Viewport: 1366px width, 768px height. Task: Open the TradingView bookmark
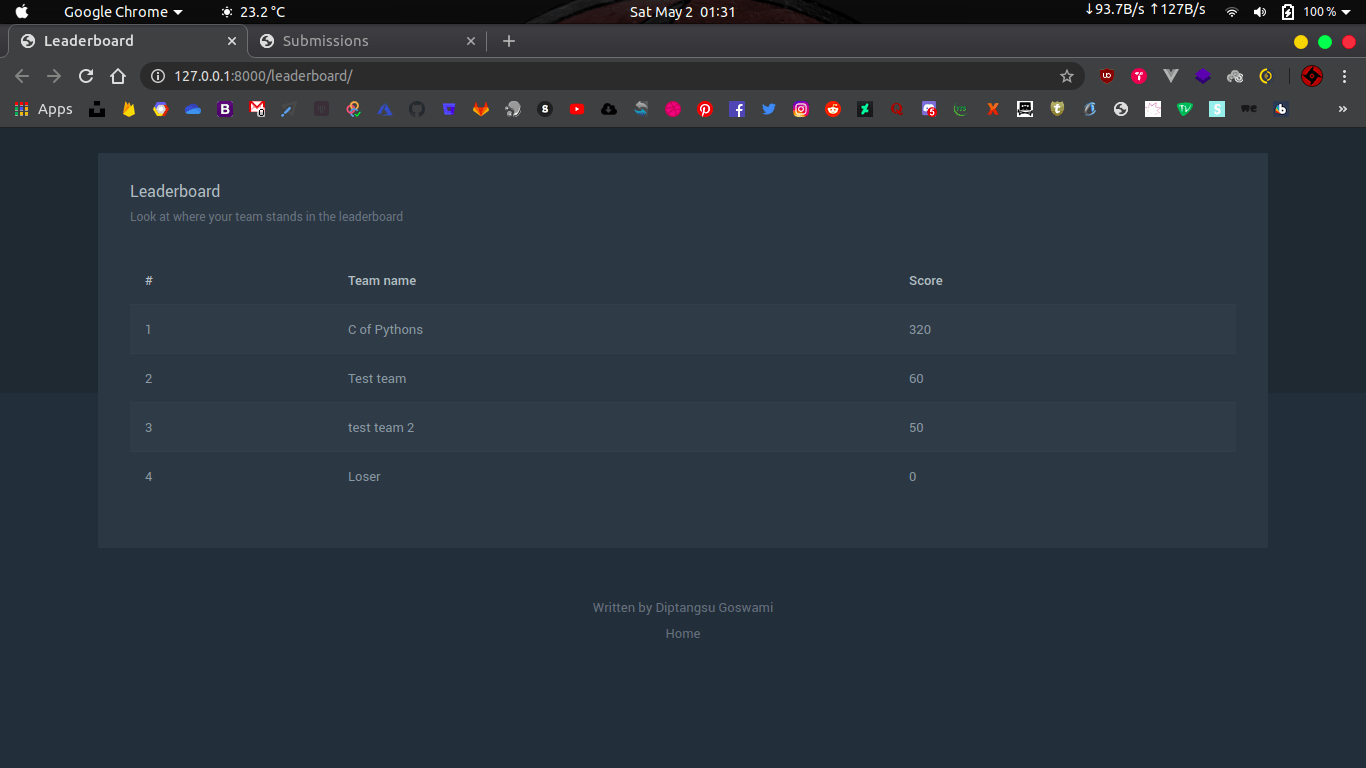[1185, 109]
